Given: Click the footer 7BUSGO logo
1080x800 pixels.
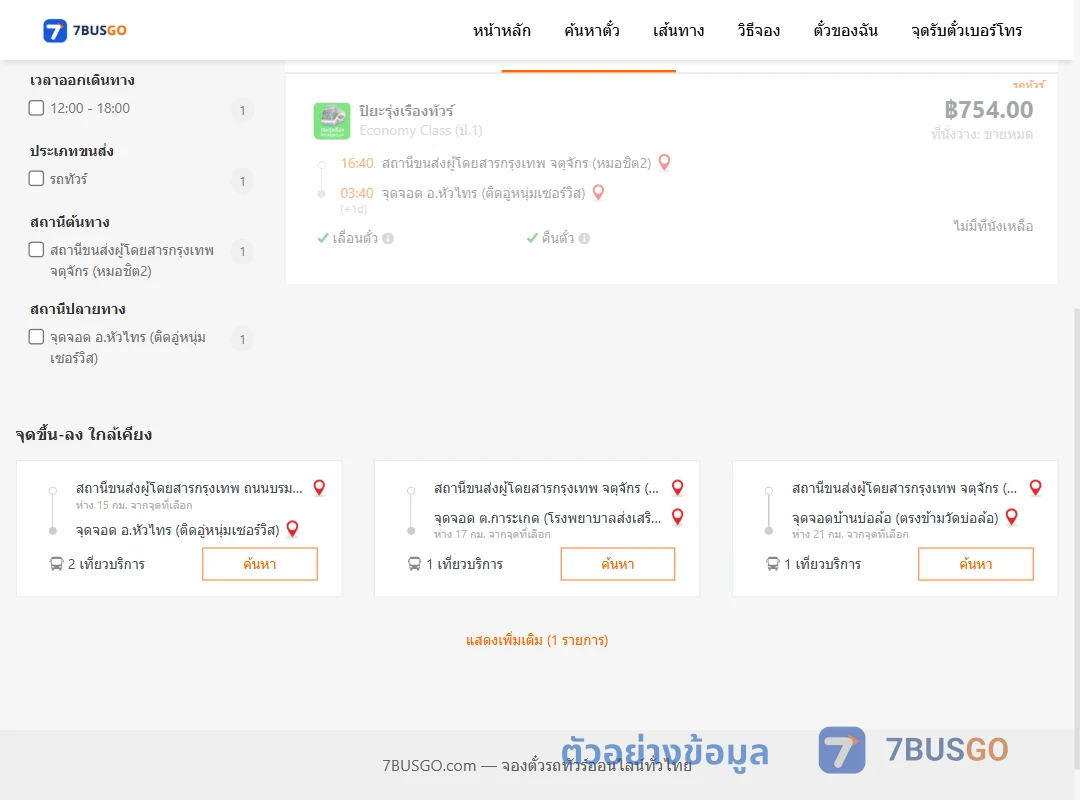Looking at the screenshot, I should tap(913, 750).
